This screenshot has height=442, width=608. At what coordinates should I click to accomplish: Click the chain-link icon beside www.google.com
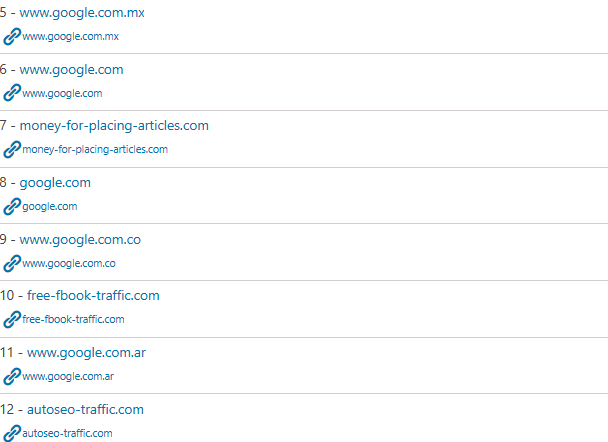point(12,93)
